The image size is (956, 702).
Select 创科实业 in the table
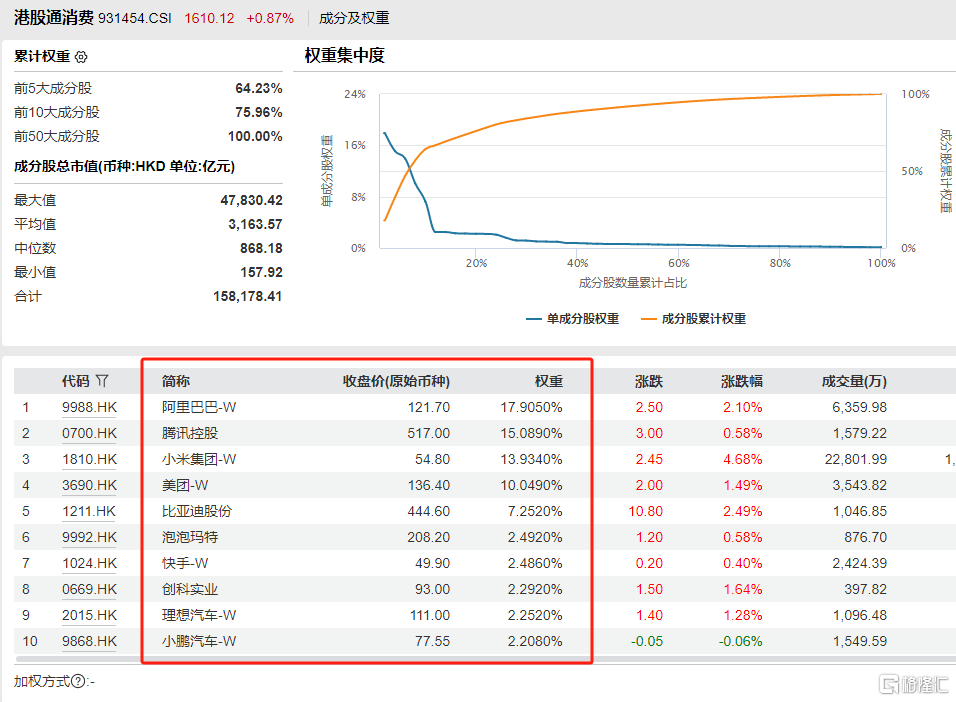click(x=190, y=590)
